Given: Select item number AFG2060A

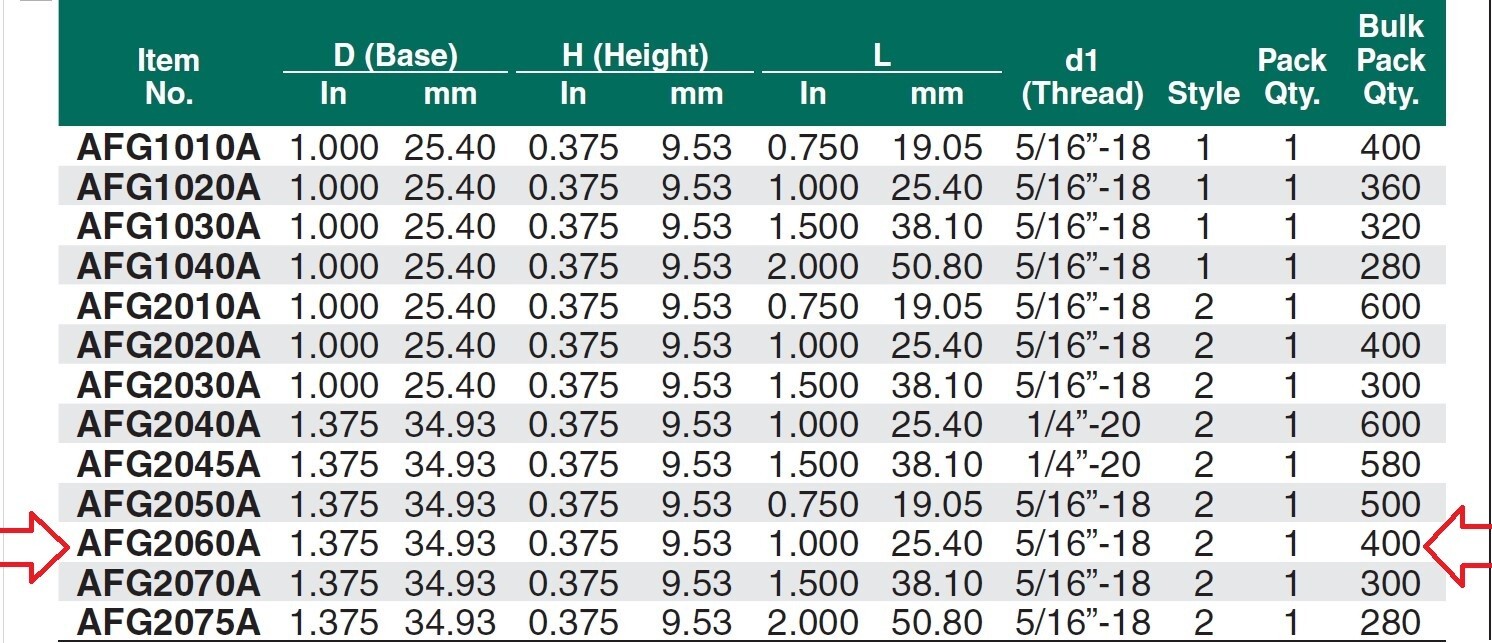Looking at the screenshot, I should (x=168, y=543).
